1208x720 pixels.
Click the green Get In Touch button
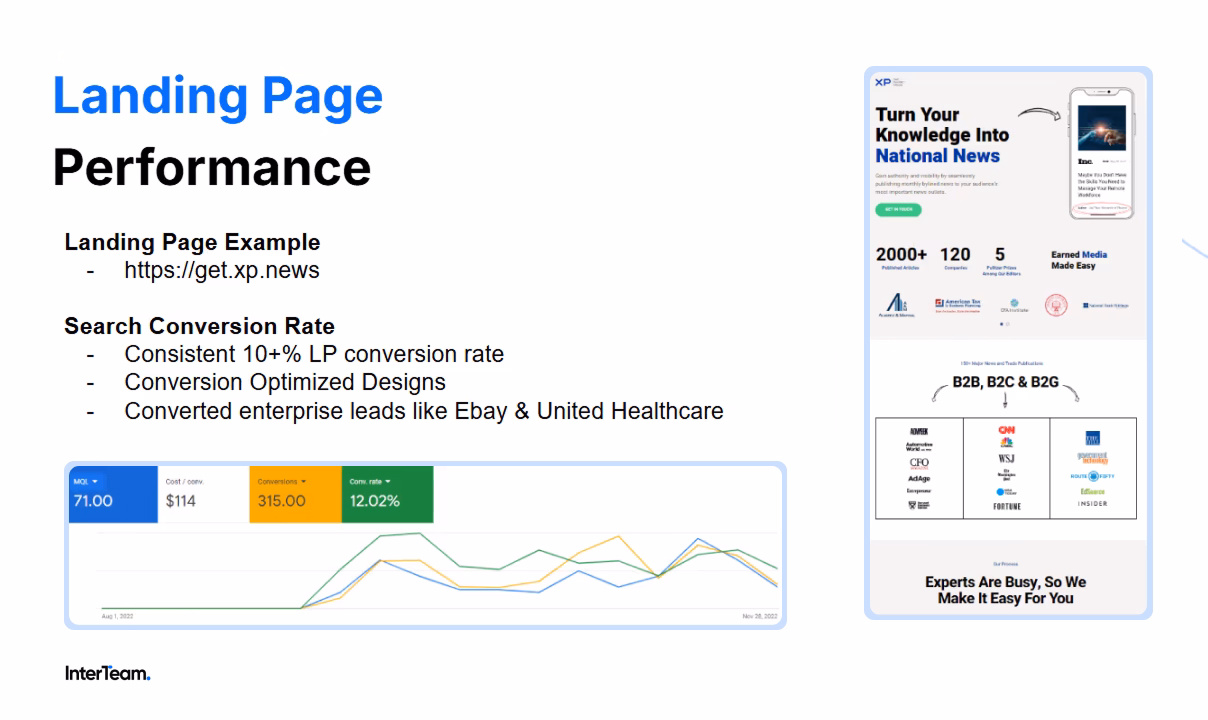tap(898, 210)
